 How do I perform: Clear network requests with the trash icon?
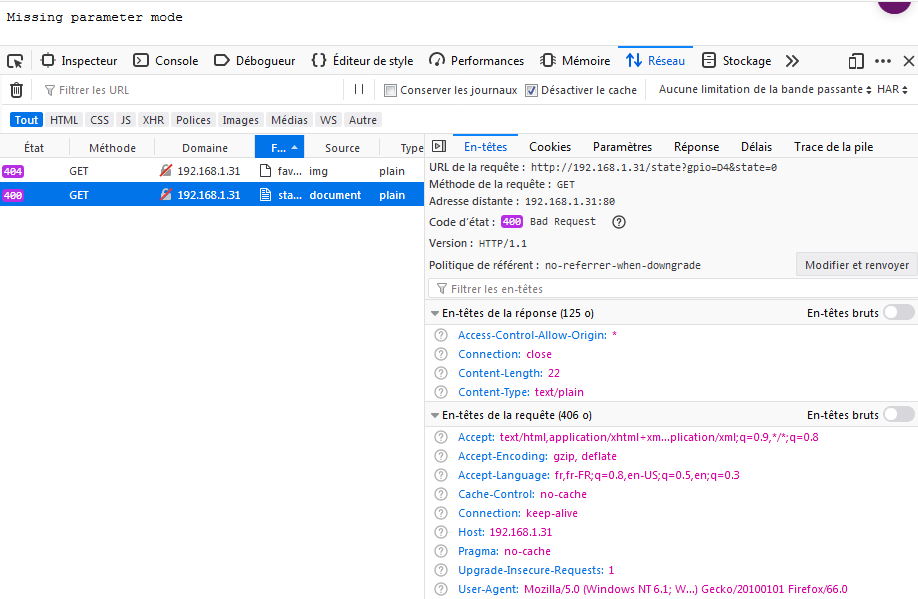pos(14,90)
